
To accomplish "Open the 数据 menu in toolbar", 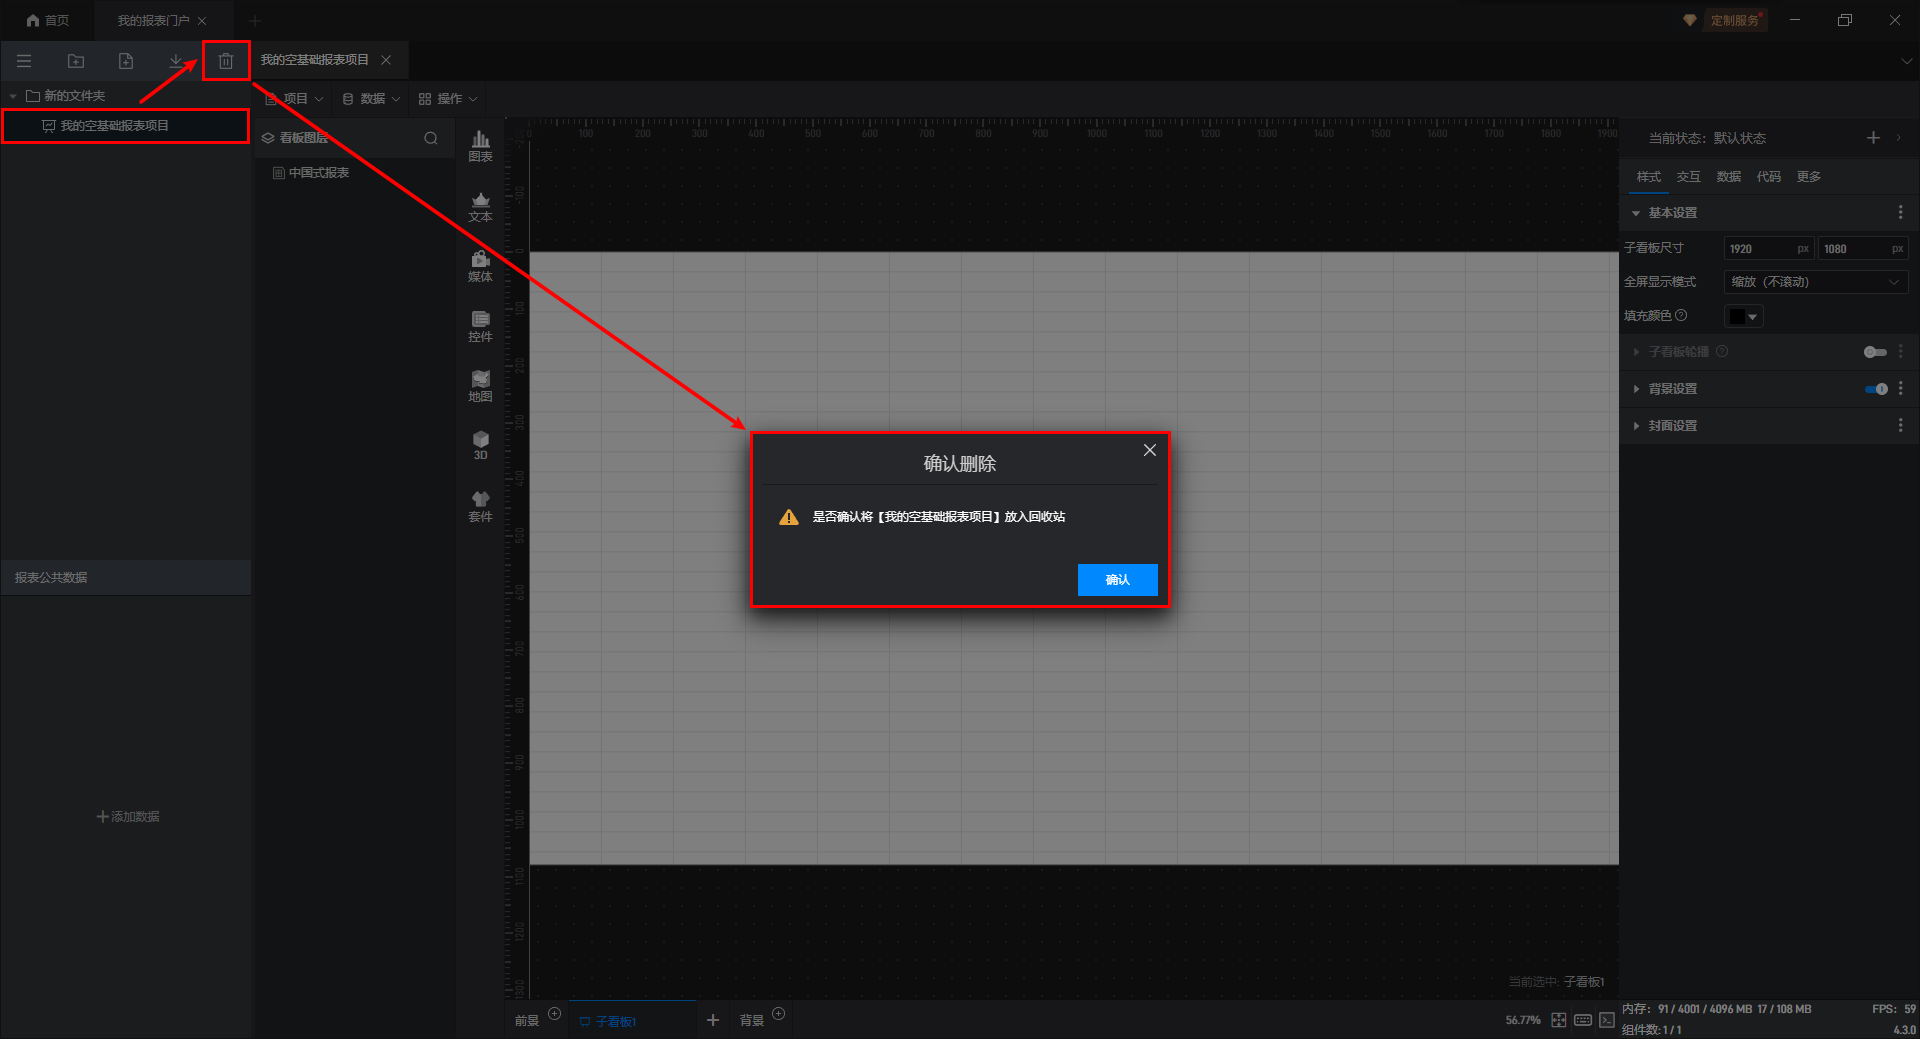I will (x=371, y=99).
